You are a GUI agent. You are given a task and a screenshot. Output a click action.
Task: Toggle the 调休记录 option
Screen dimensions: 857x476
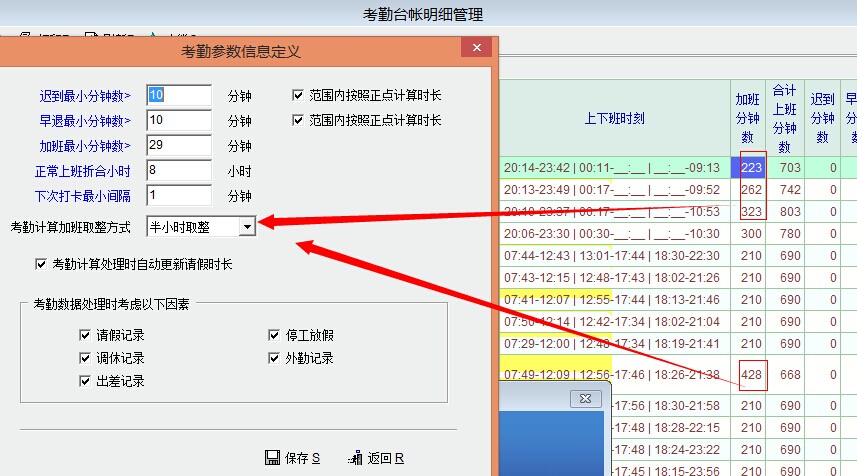coord(85,358)
